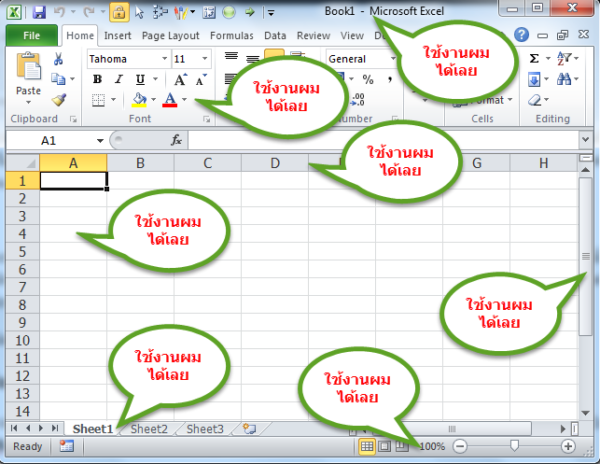Click the Insert Function fx icon
Screen dimensions: 600x464
point(177,141)
